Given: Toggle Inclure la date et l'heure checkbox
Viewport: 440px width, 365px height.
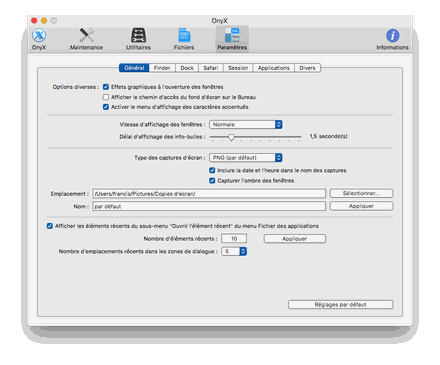Looking at the screenshot, I should pyautogui.click(x=212, y=170).
